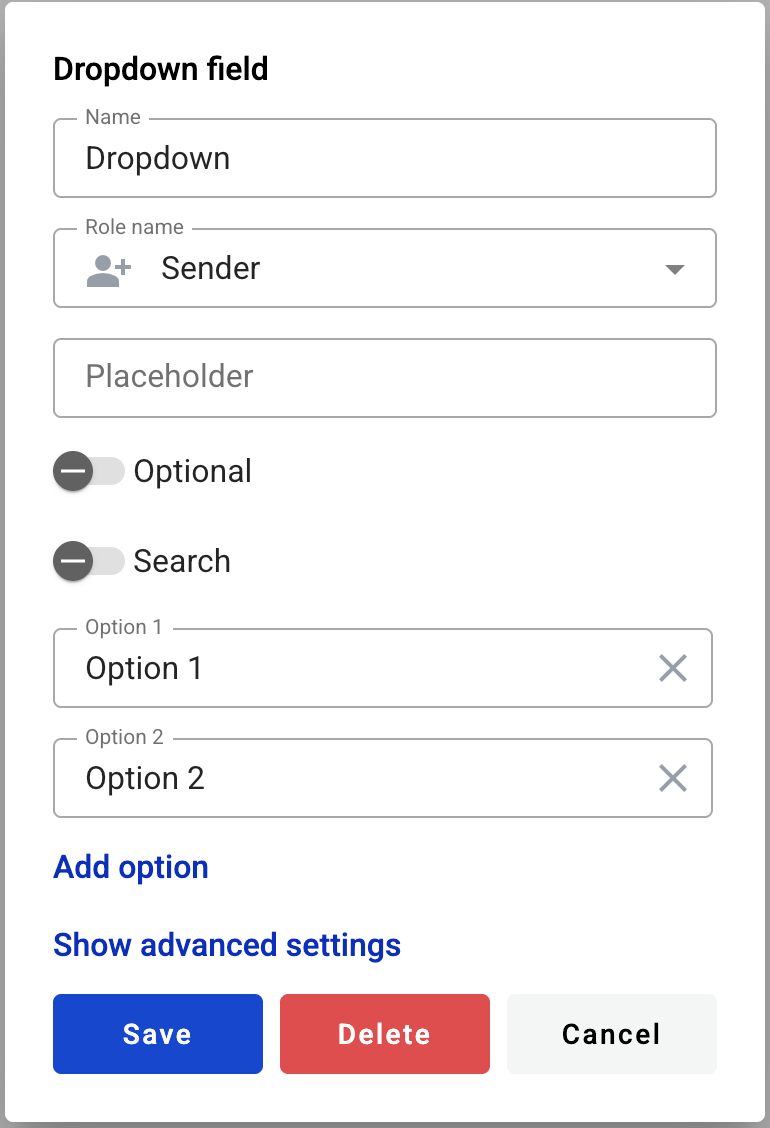The image size is (770, 1128).
Task: Delete the Dropdown field
Action: [x=384, y=1033]
